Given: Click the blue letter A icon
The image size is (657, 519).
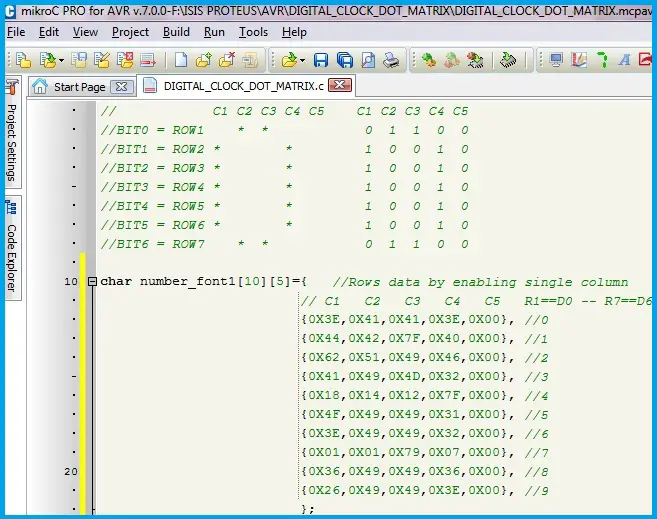Looking at the screenshot, I should (x=624, y=60).
